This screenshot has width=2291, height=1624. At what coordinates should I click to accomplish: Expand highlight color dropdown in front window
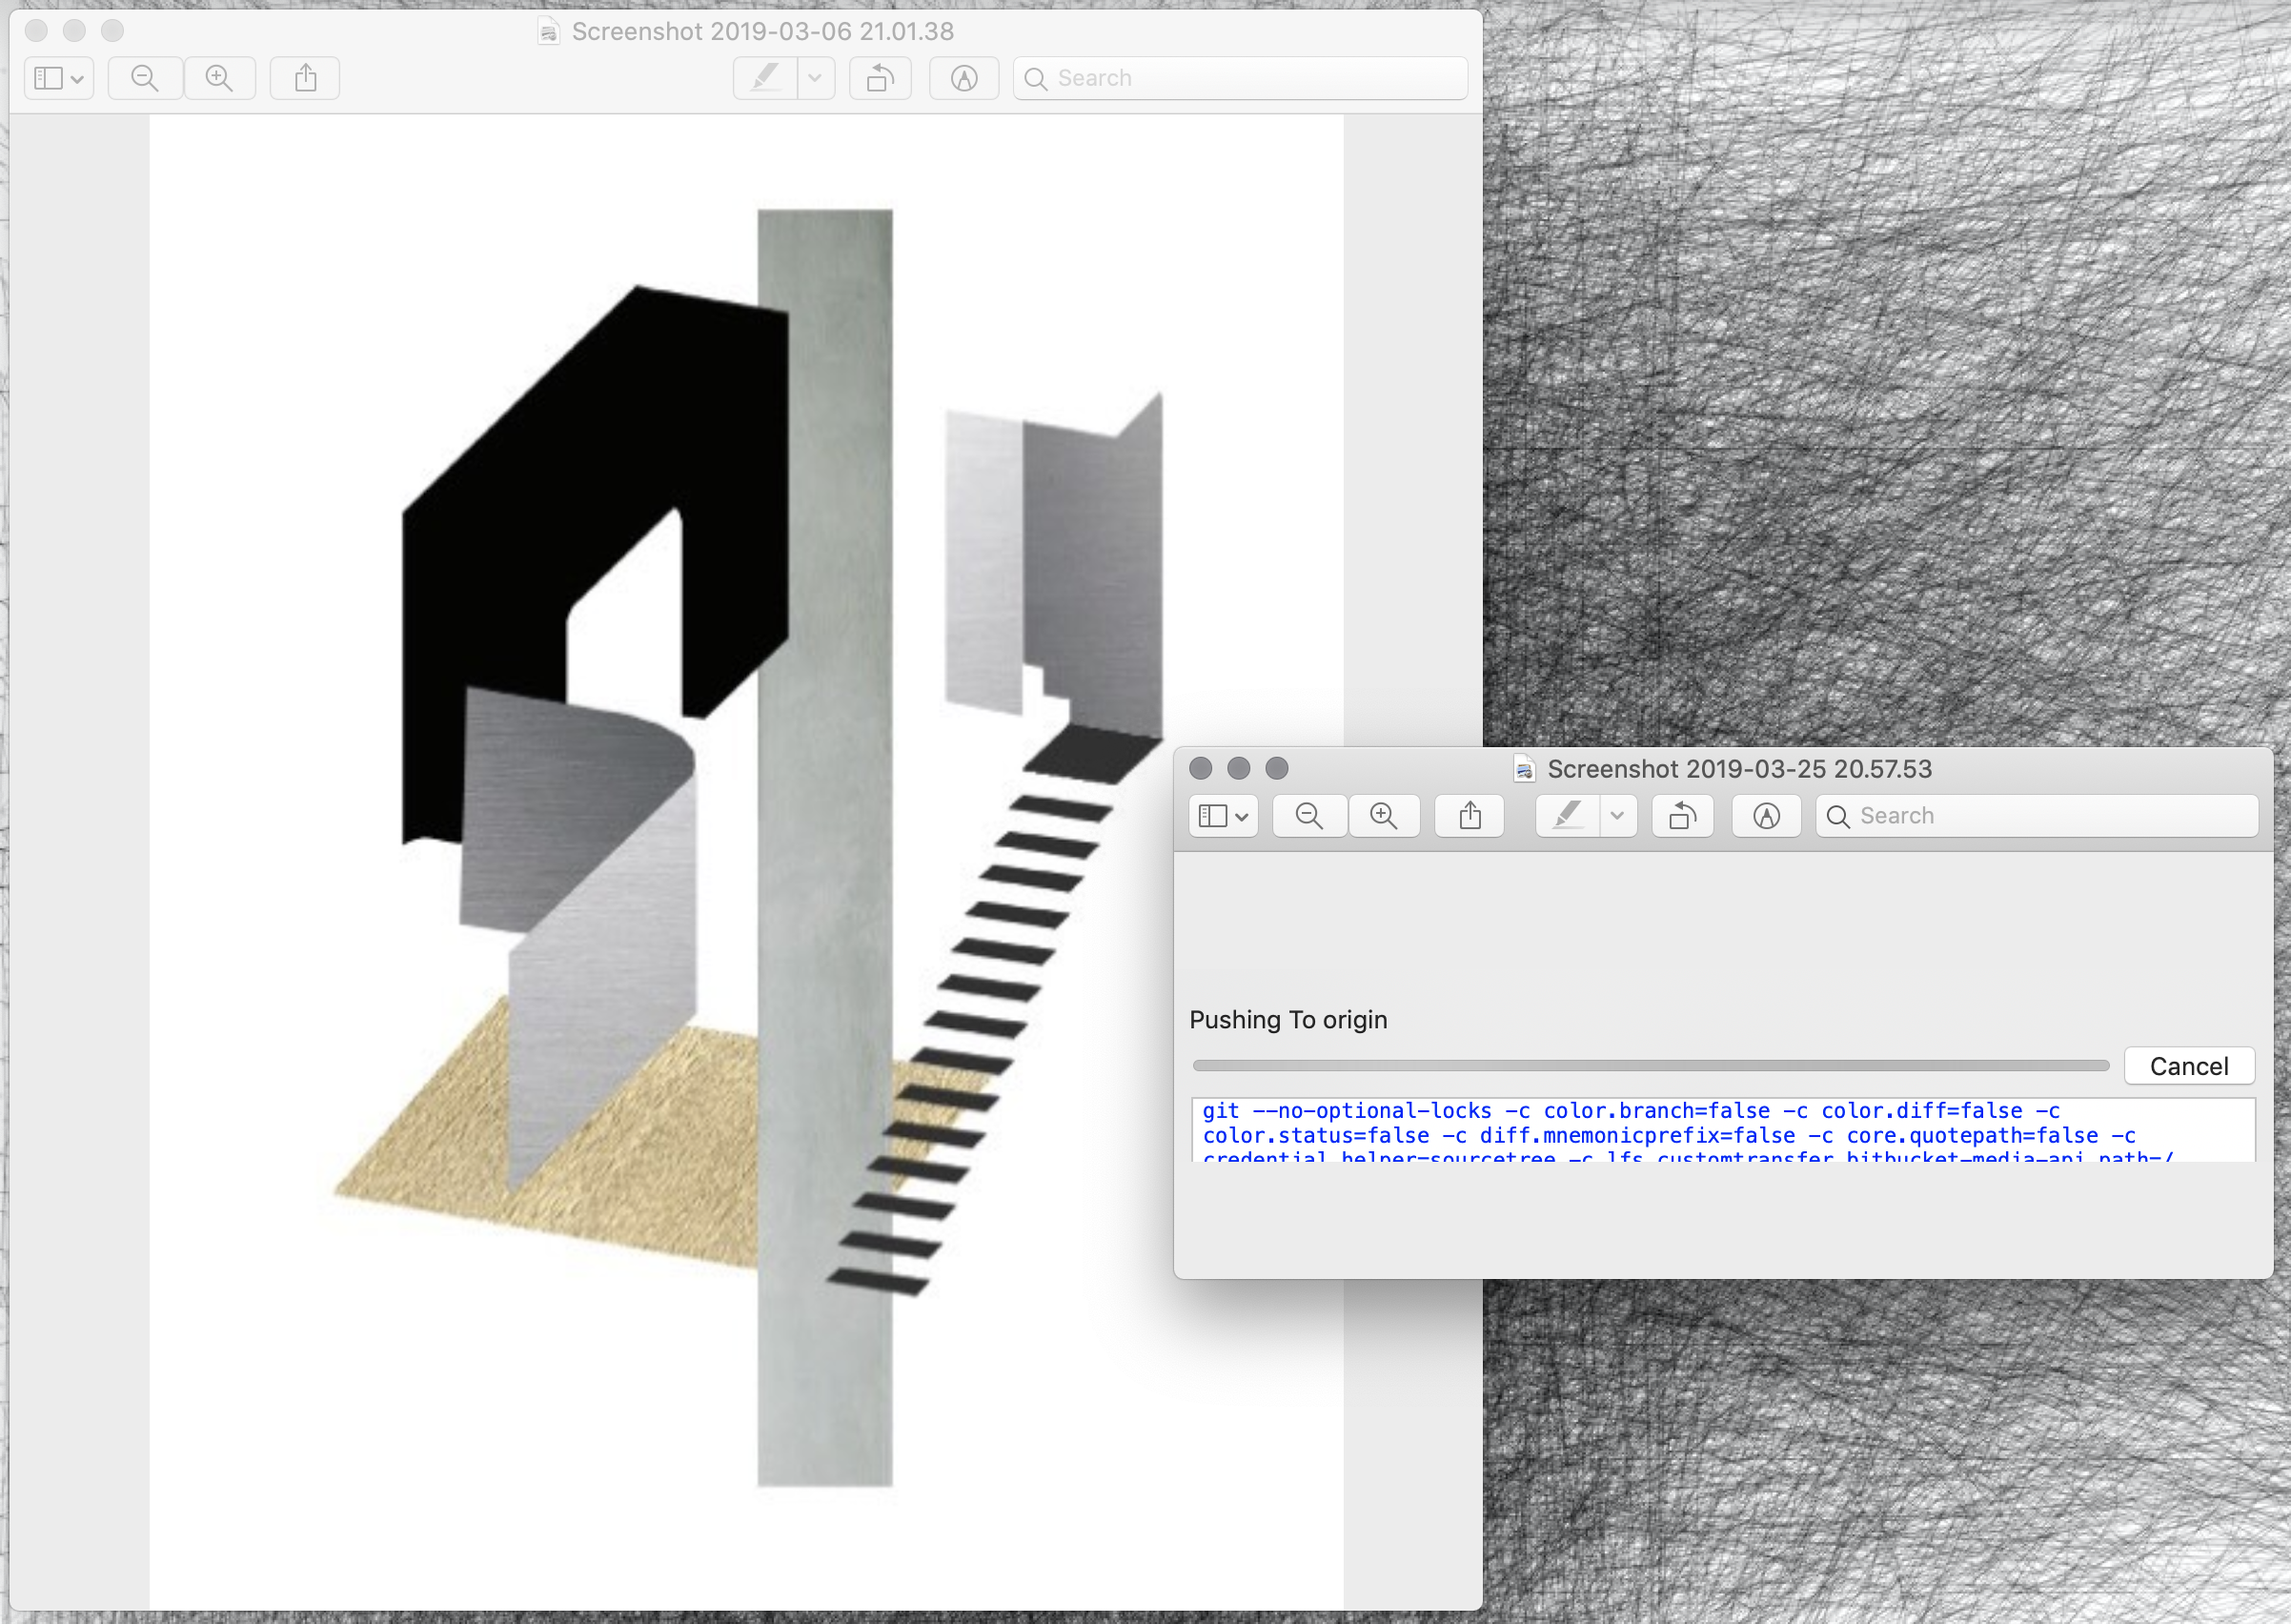tap(1617, 816)
